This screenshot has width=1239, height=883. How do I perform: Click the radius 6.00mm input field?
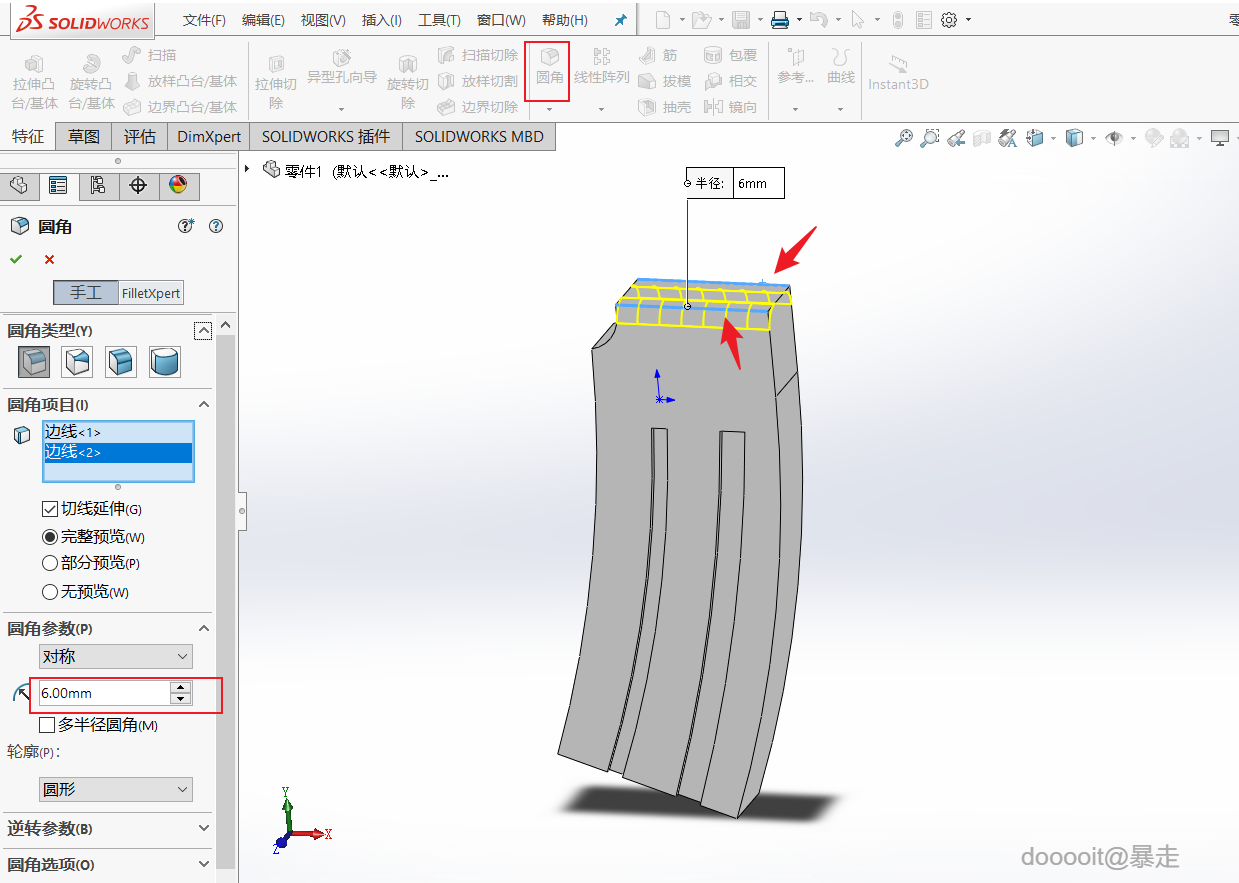tap(104, 693)
